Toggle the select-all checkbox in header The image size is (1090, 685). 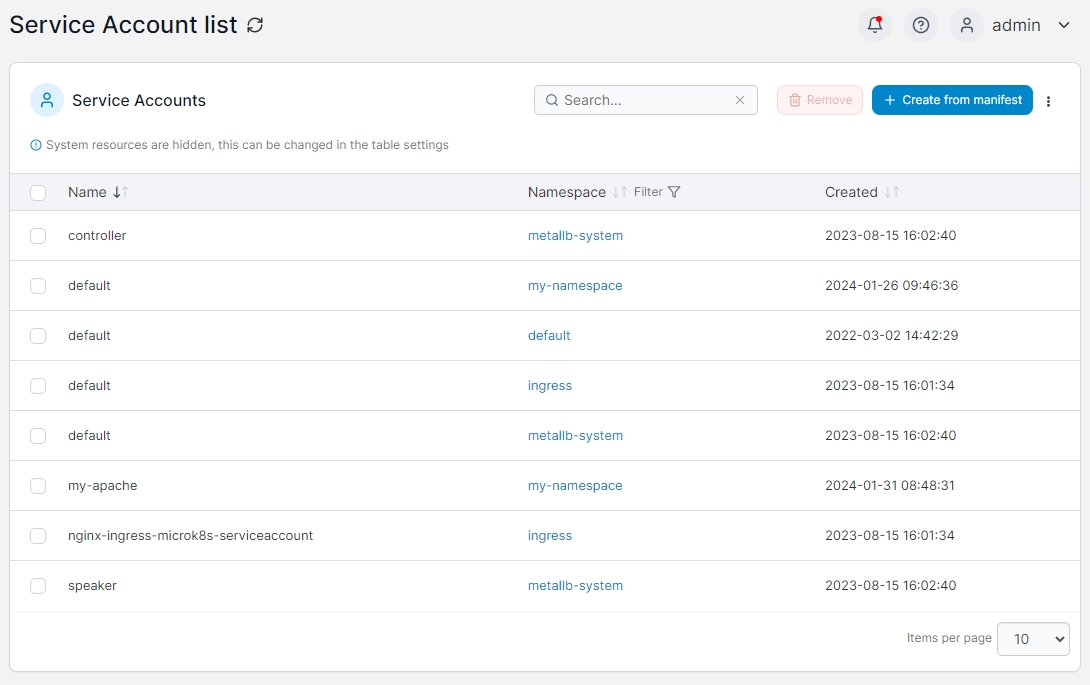coord(38,193)
